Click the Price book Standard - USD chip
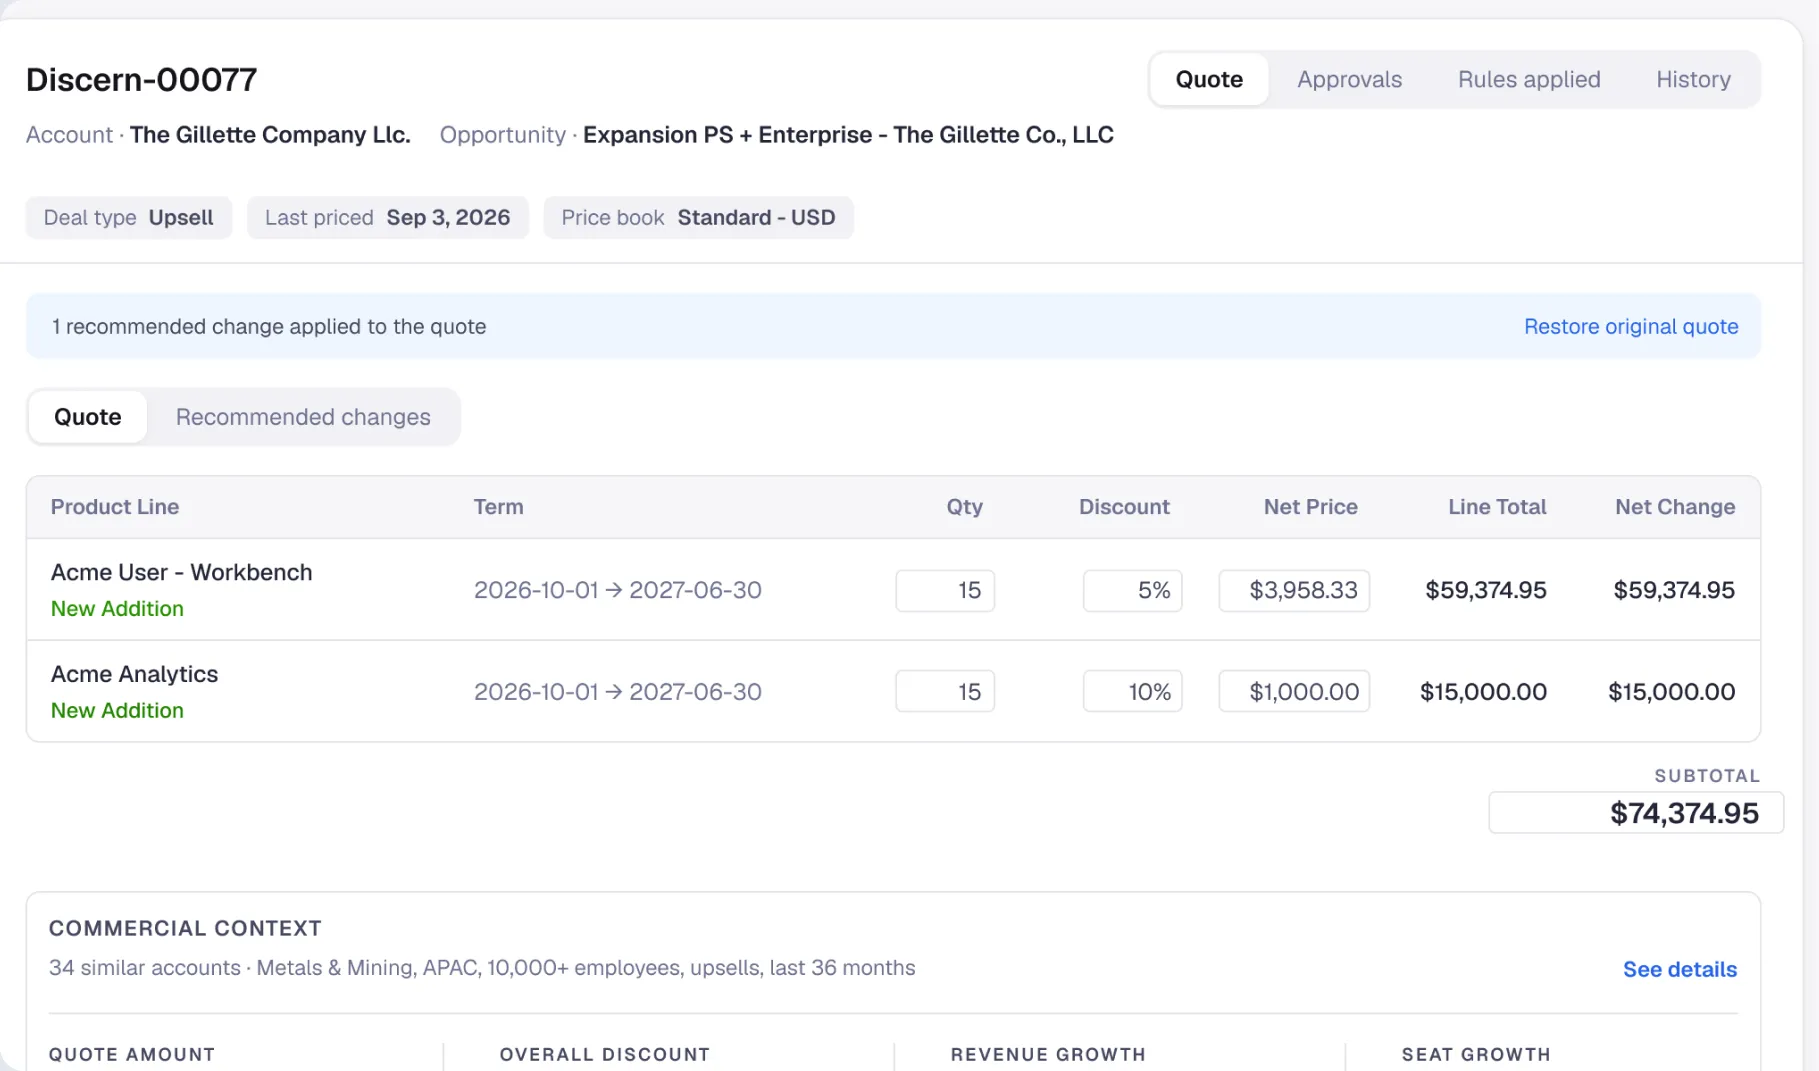This screenshot has width=1819, height=1071. click(x=698, y=217)
